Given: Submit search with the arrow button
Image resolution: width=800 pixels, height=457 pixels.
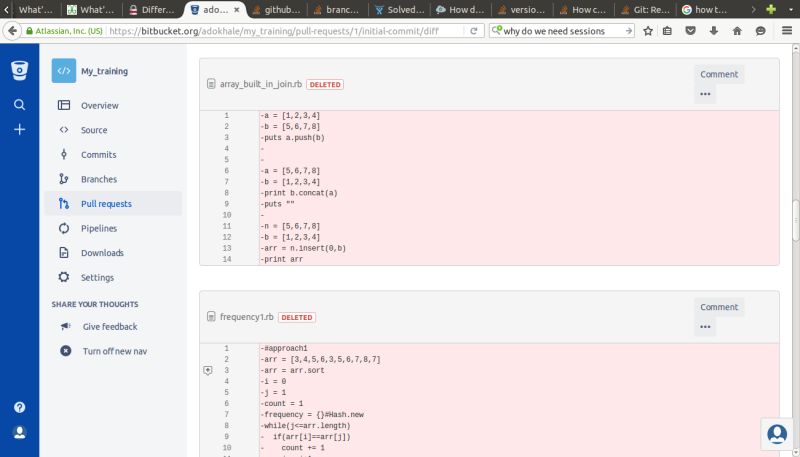Looking at the screenshot, I should pos(629,31).
